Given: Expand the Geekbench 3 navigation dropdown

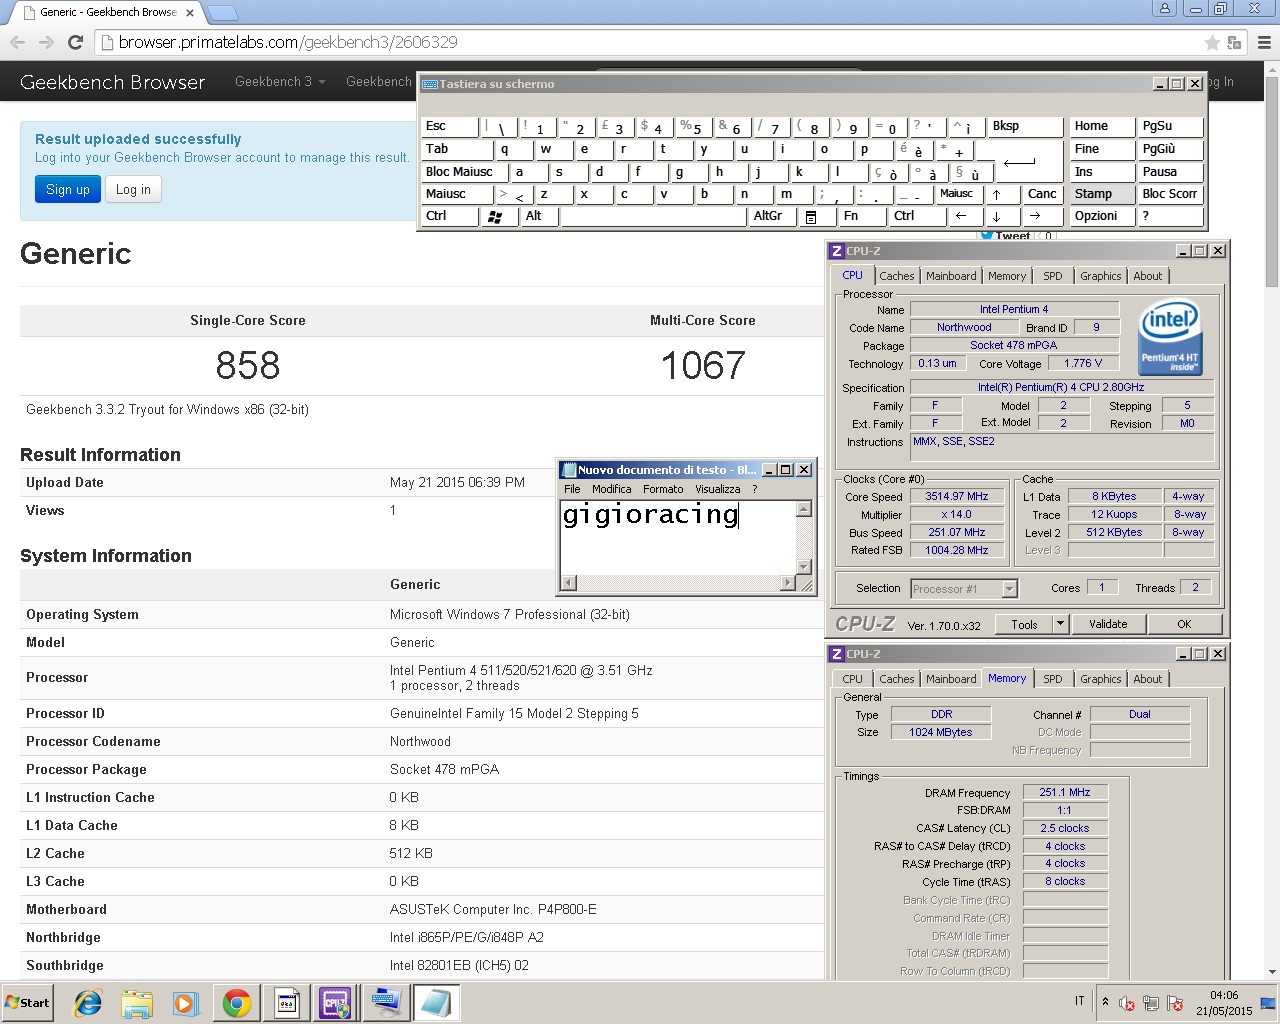Looking at the screenshot, I should click(280, 82).
